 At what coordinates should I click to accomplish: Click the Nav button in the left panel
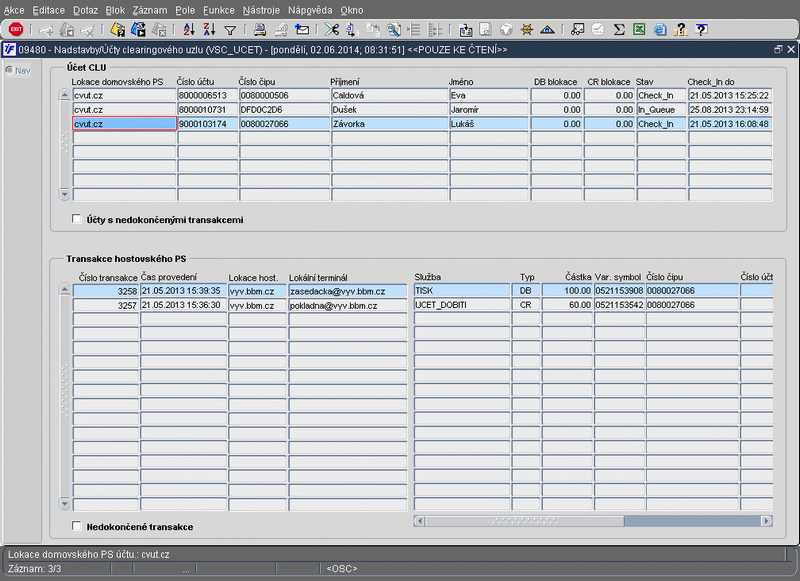pos(18,70)
